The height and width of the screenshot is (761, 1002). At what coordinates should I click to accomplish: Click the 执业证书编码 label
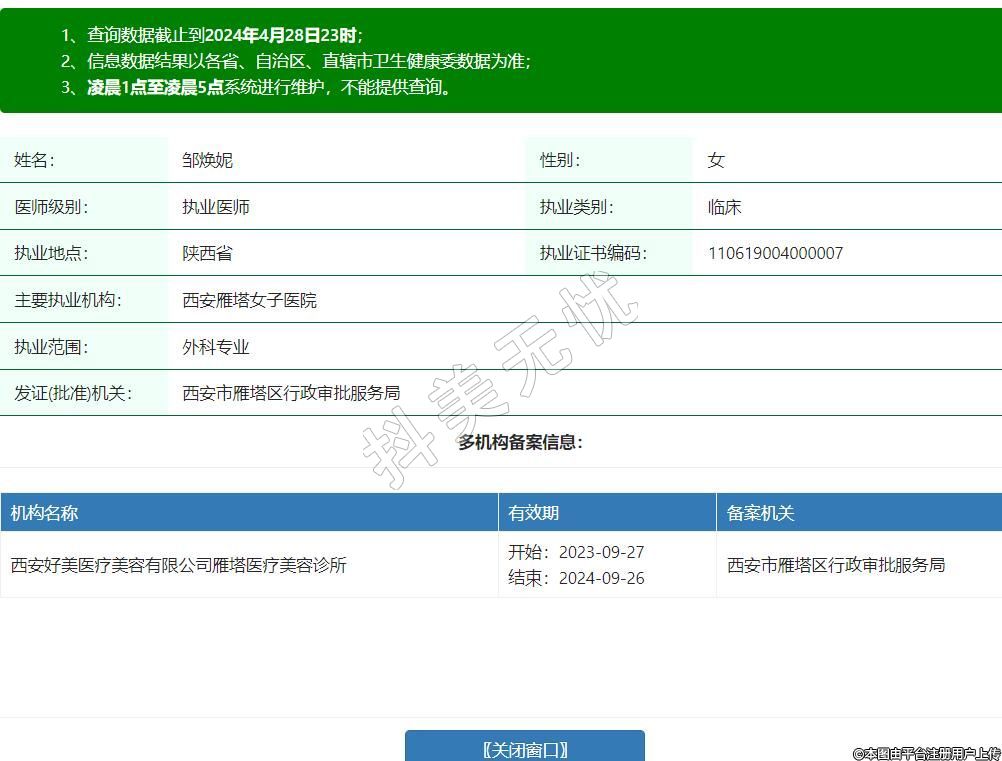tap(593, 253)
